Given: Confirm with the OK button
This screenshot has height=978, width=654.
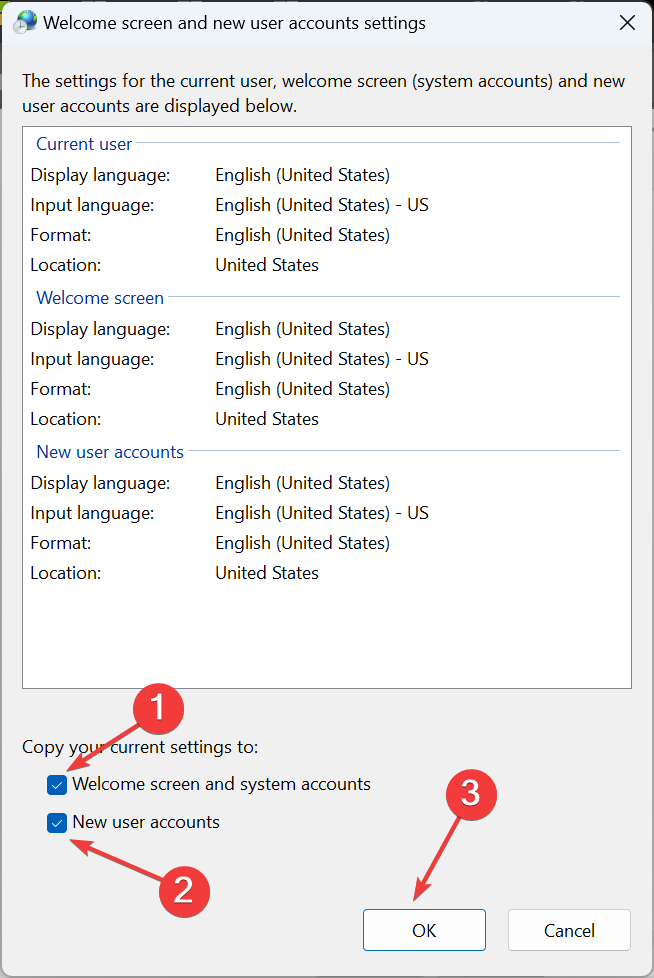Looking at the screenshot, I should pos(424,930).
